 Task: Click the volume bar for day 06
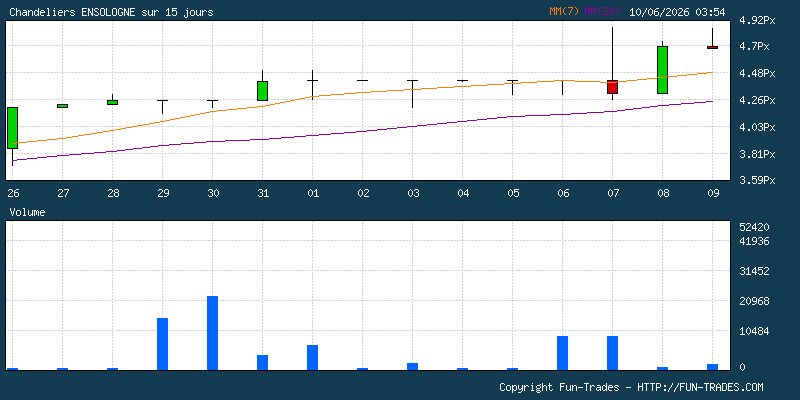[562, 353]
